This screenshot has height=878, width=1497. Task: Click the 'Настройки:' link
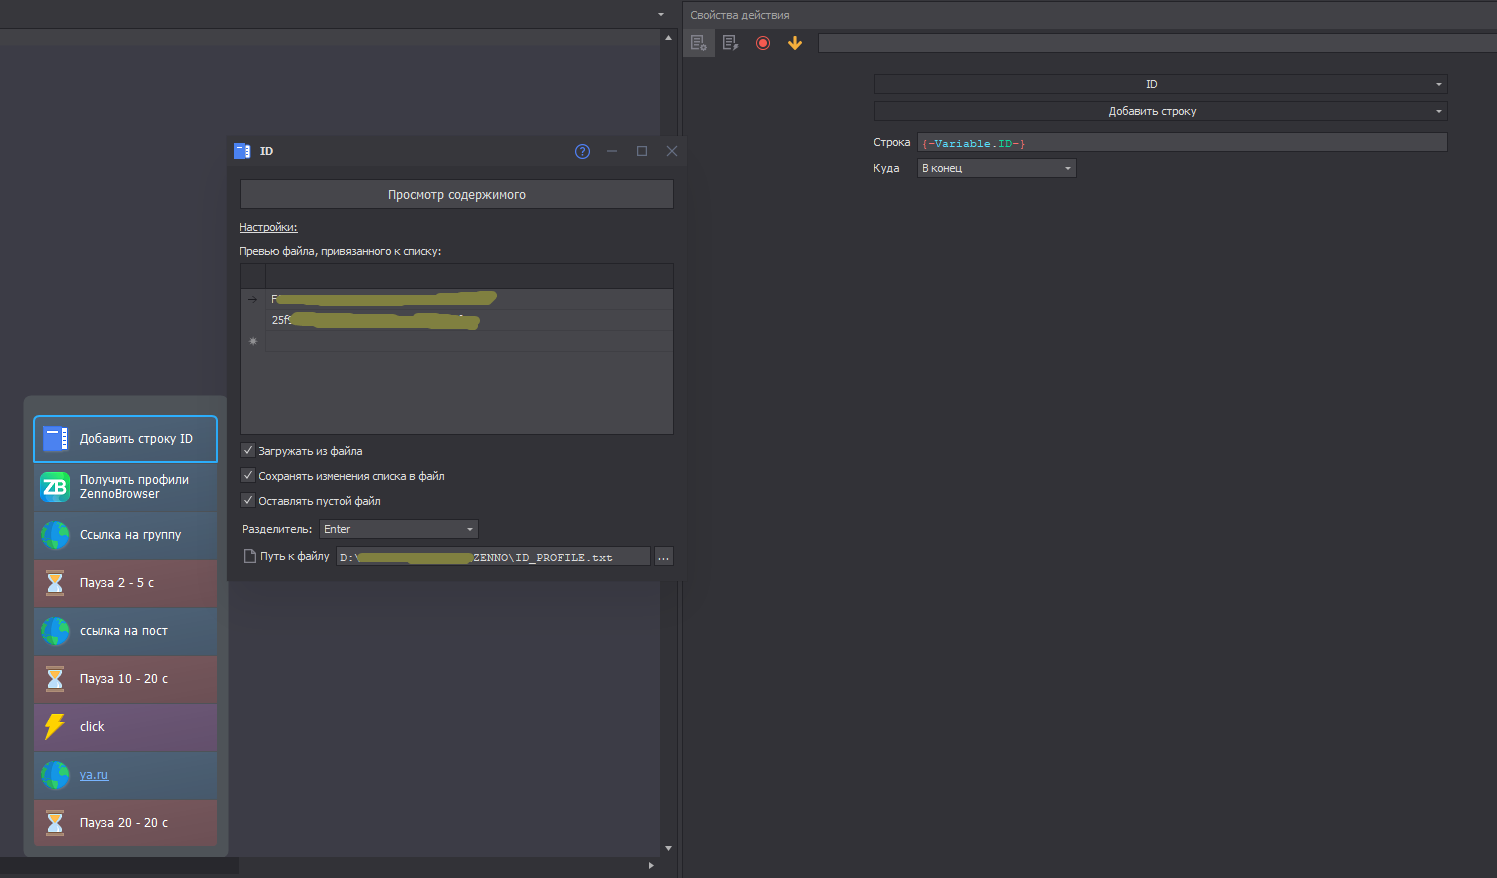[x=268, y=227]
